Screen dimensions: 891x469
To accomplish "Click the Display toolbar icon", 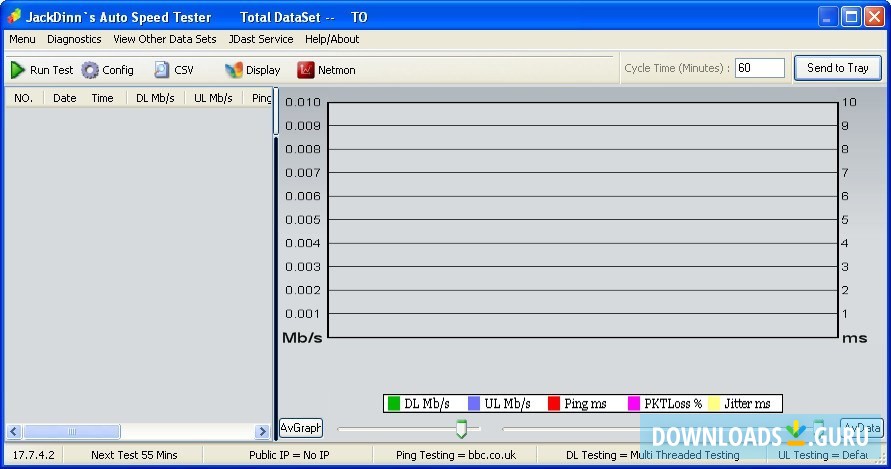I will (234, 70).
